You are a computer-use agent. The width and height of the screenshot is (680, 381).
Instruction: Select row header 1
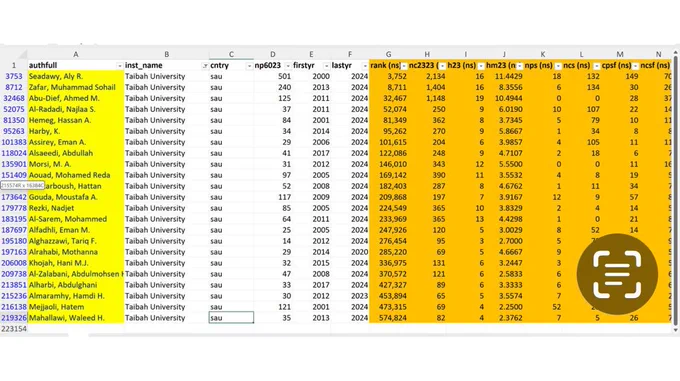point(14,65)
